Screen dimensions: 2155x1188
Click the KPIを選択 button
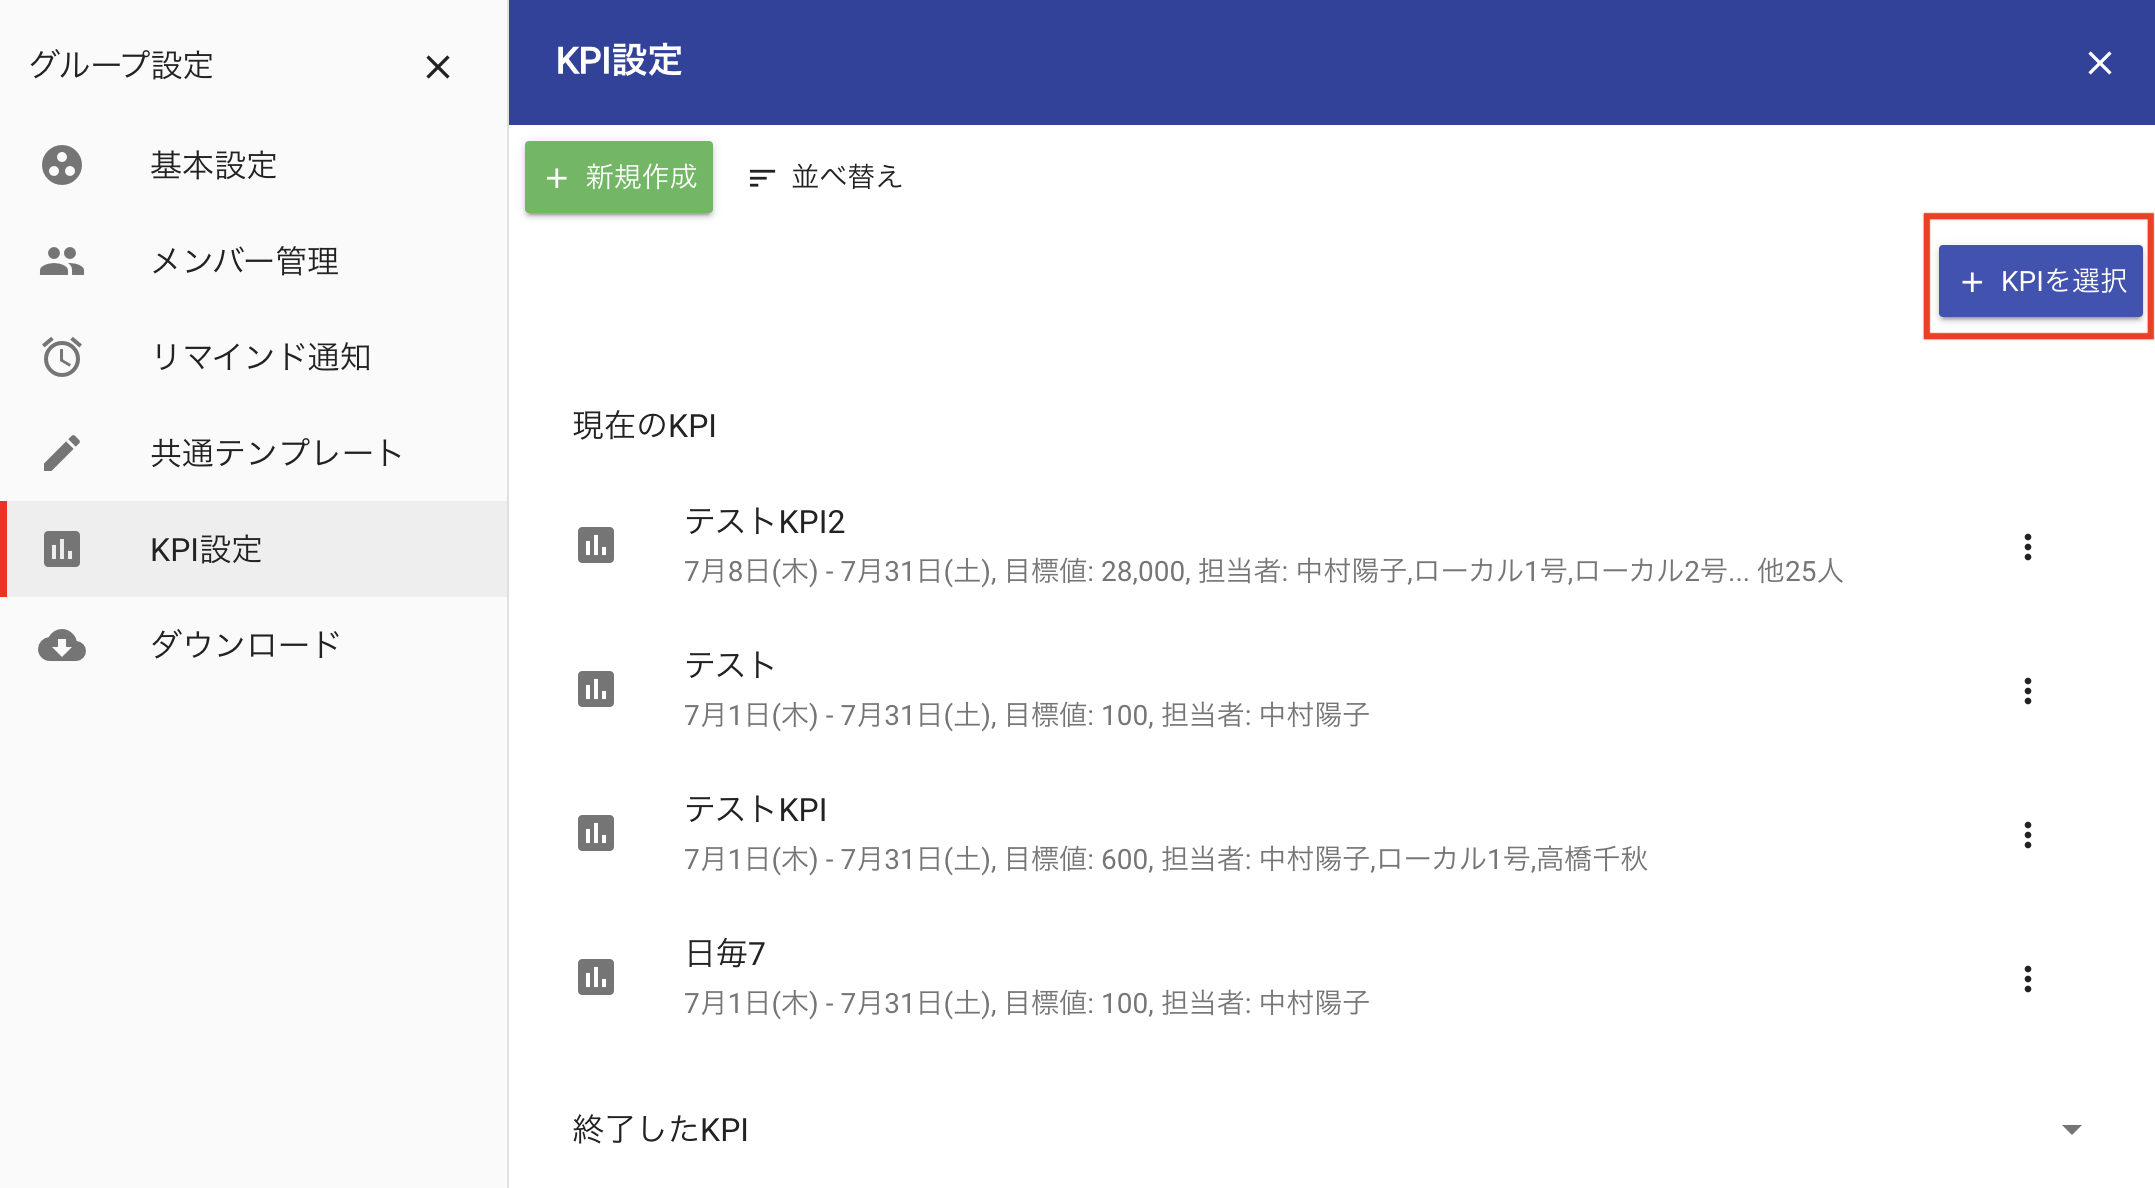pyautogui.click(x=2041, y=281)
